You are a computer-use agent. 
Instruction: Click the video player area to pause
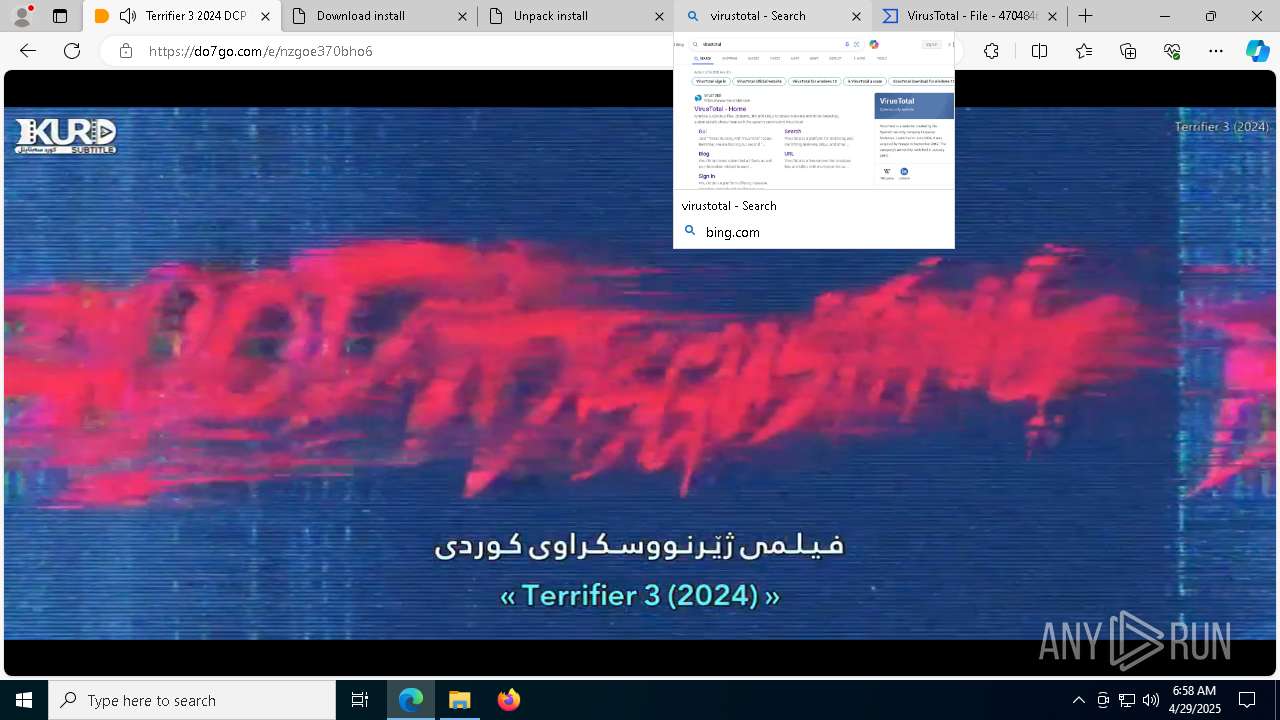tap(640, 372)
